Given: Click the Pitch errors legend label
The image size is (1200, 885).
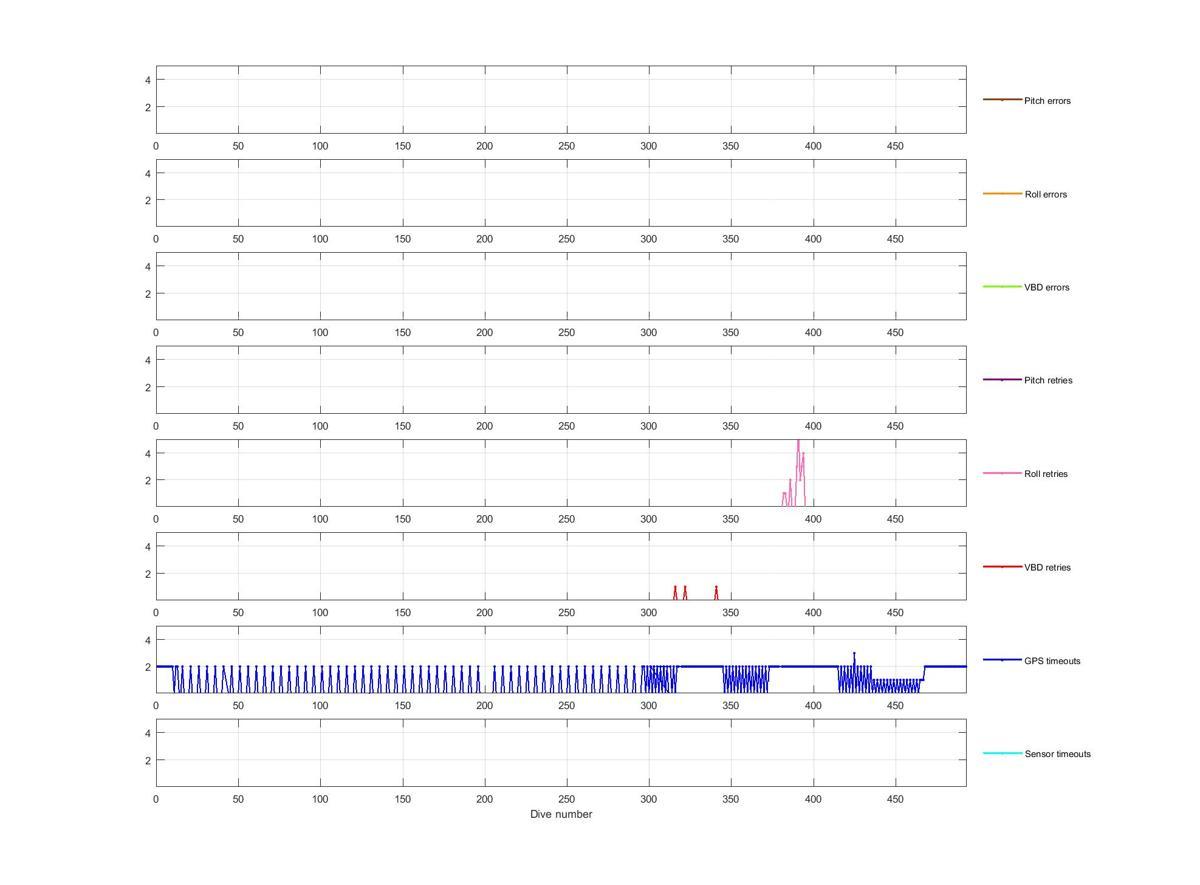Looking at the screenshot, I should (1047, 101).
